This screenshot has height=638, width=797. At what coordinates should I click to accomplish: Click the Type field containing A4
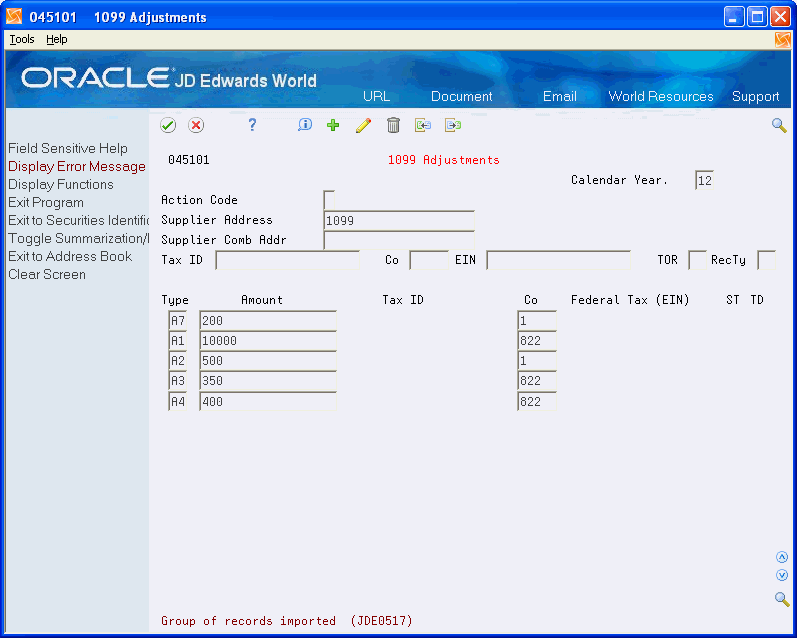pyautogui.click(x=178, y=402)
